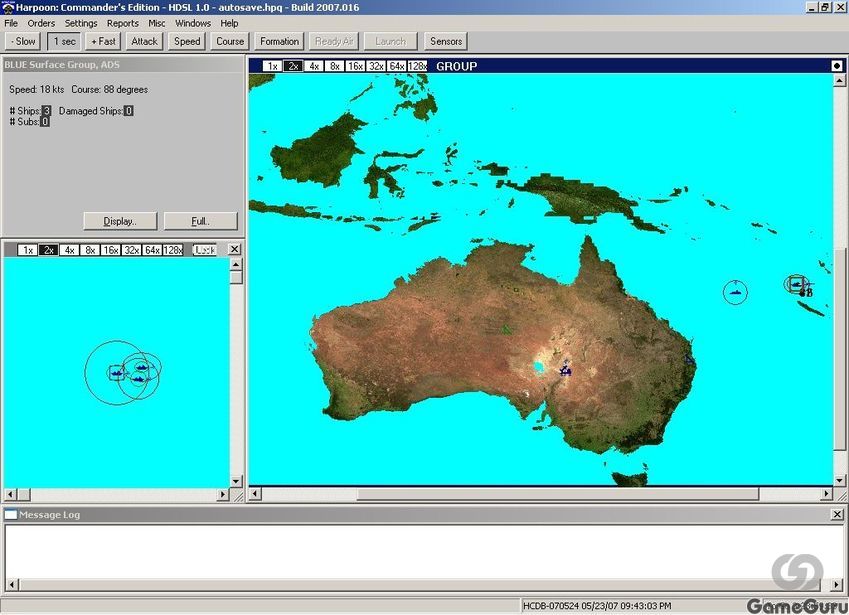Click the Message Log scroll right arrow
The width and height of the screenshot is (849, 615).
click(x=837, y=585)
